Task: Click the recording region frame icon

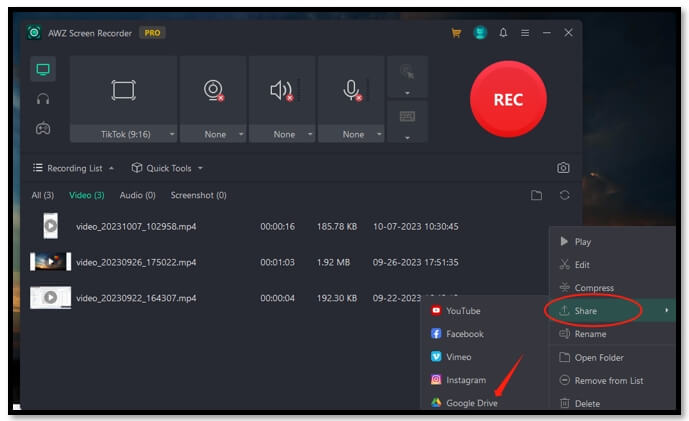Action: click(x=123, y=91)
